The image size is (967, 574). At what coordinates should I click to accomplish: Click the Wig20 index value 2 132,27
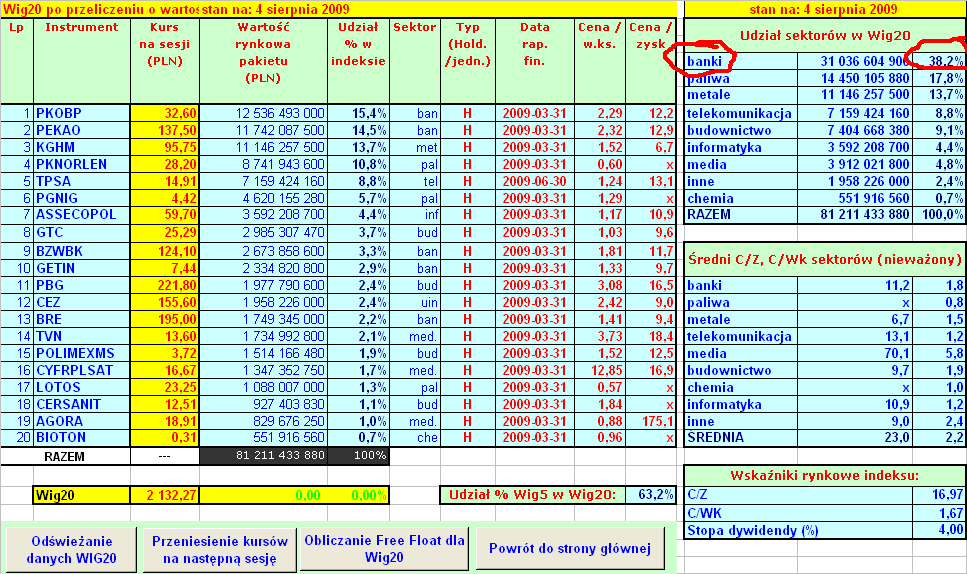pos(165,495)
